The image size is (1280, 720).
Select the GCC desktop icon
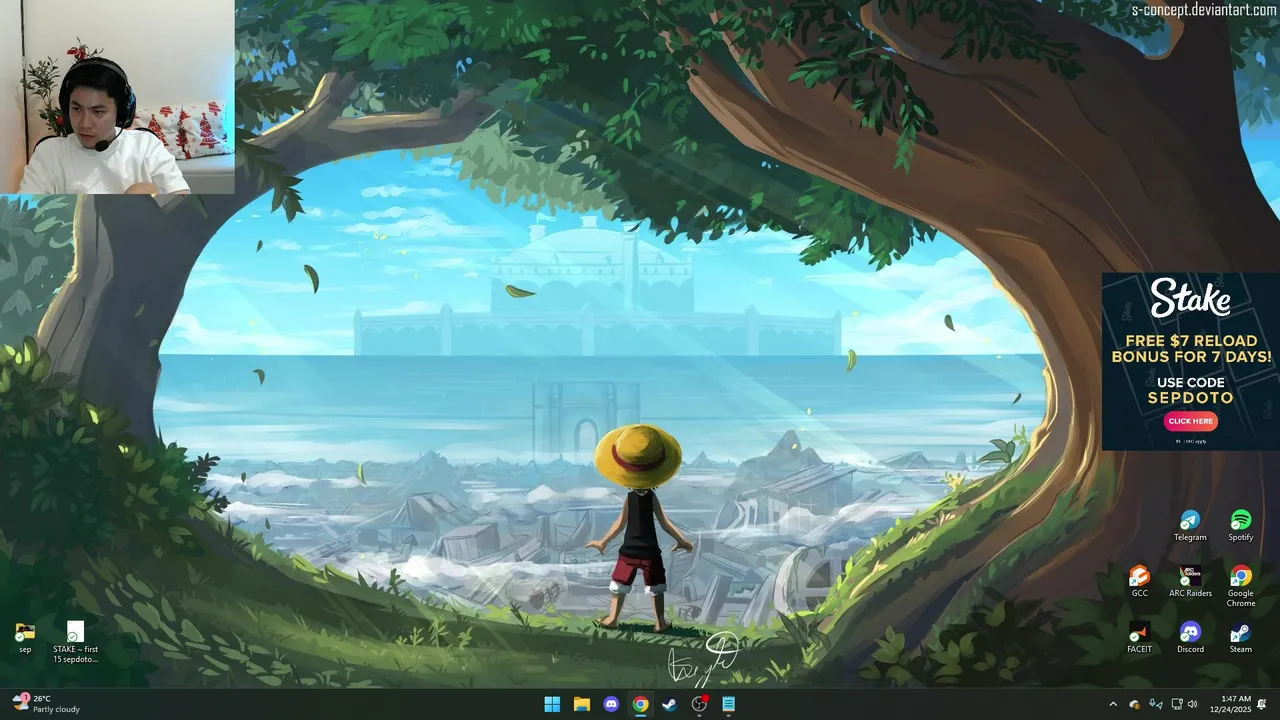pos(1139,581)
